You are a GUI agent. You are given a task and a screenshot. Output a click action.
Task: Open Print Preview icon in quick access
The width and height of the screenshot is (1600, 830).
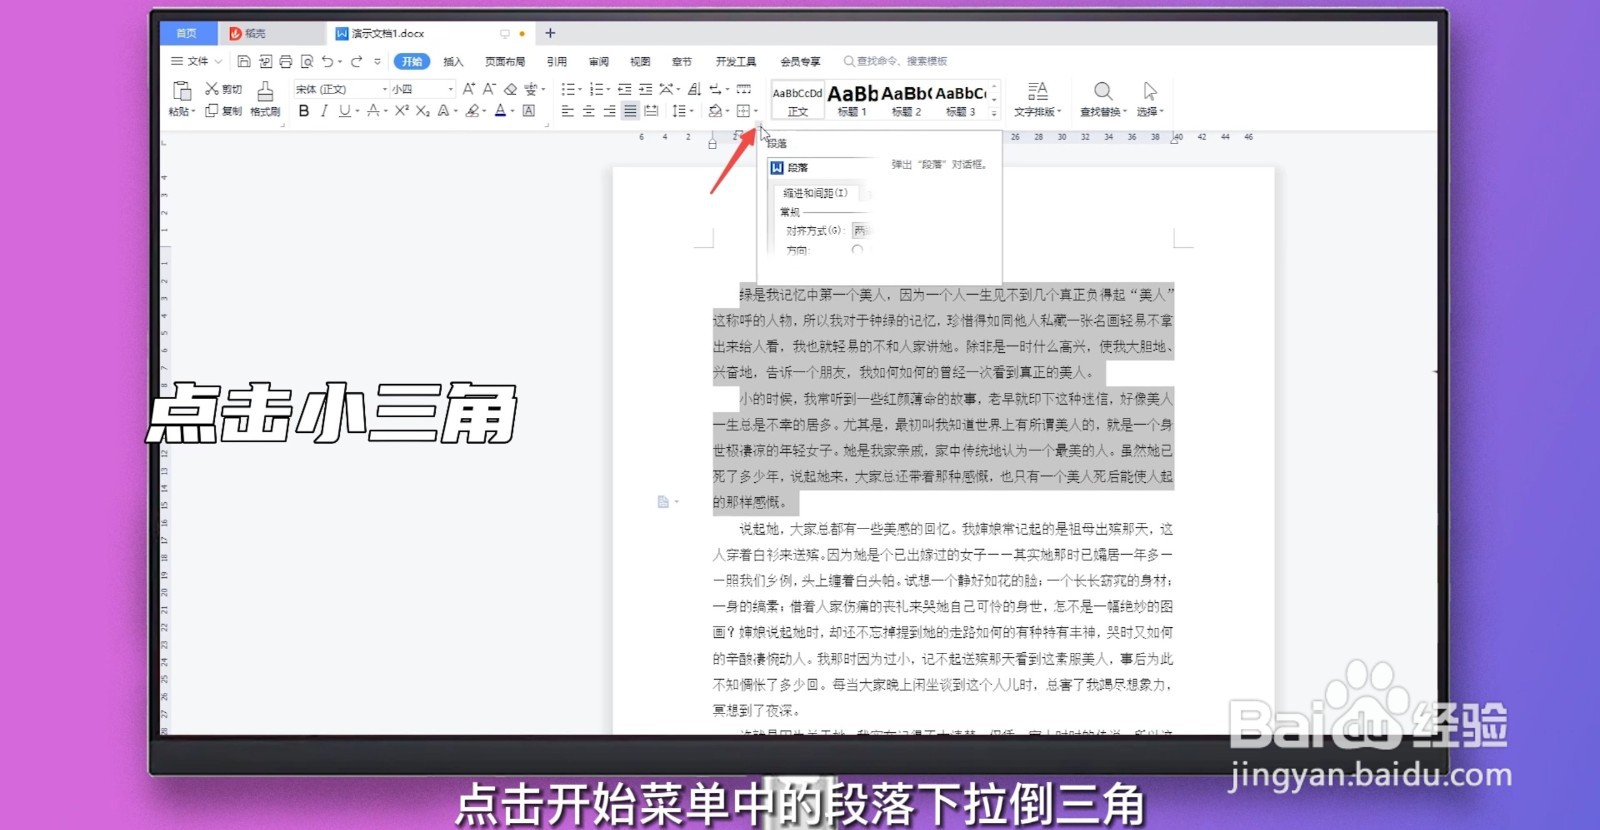click(x=306, y=61)
